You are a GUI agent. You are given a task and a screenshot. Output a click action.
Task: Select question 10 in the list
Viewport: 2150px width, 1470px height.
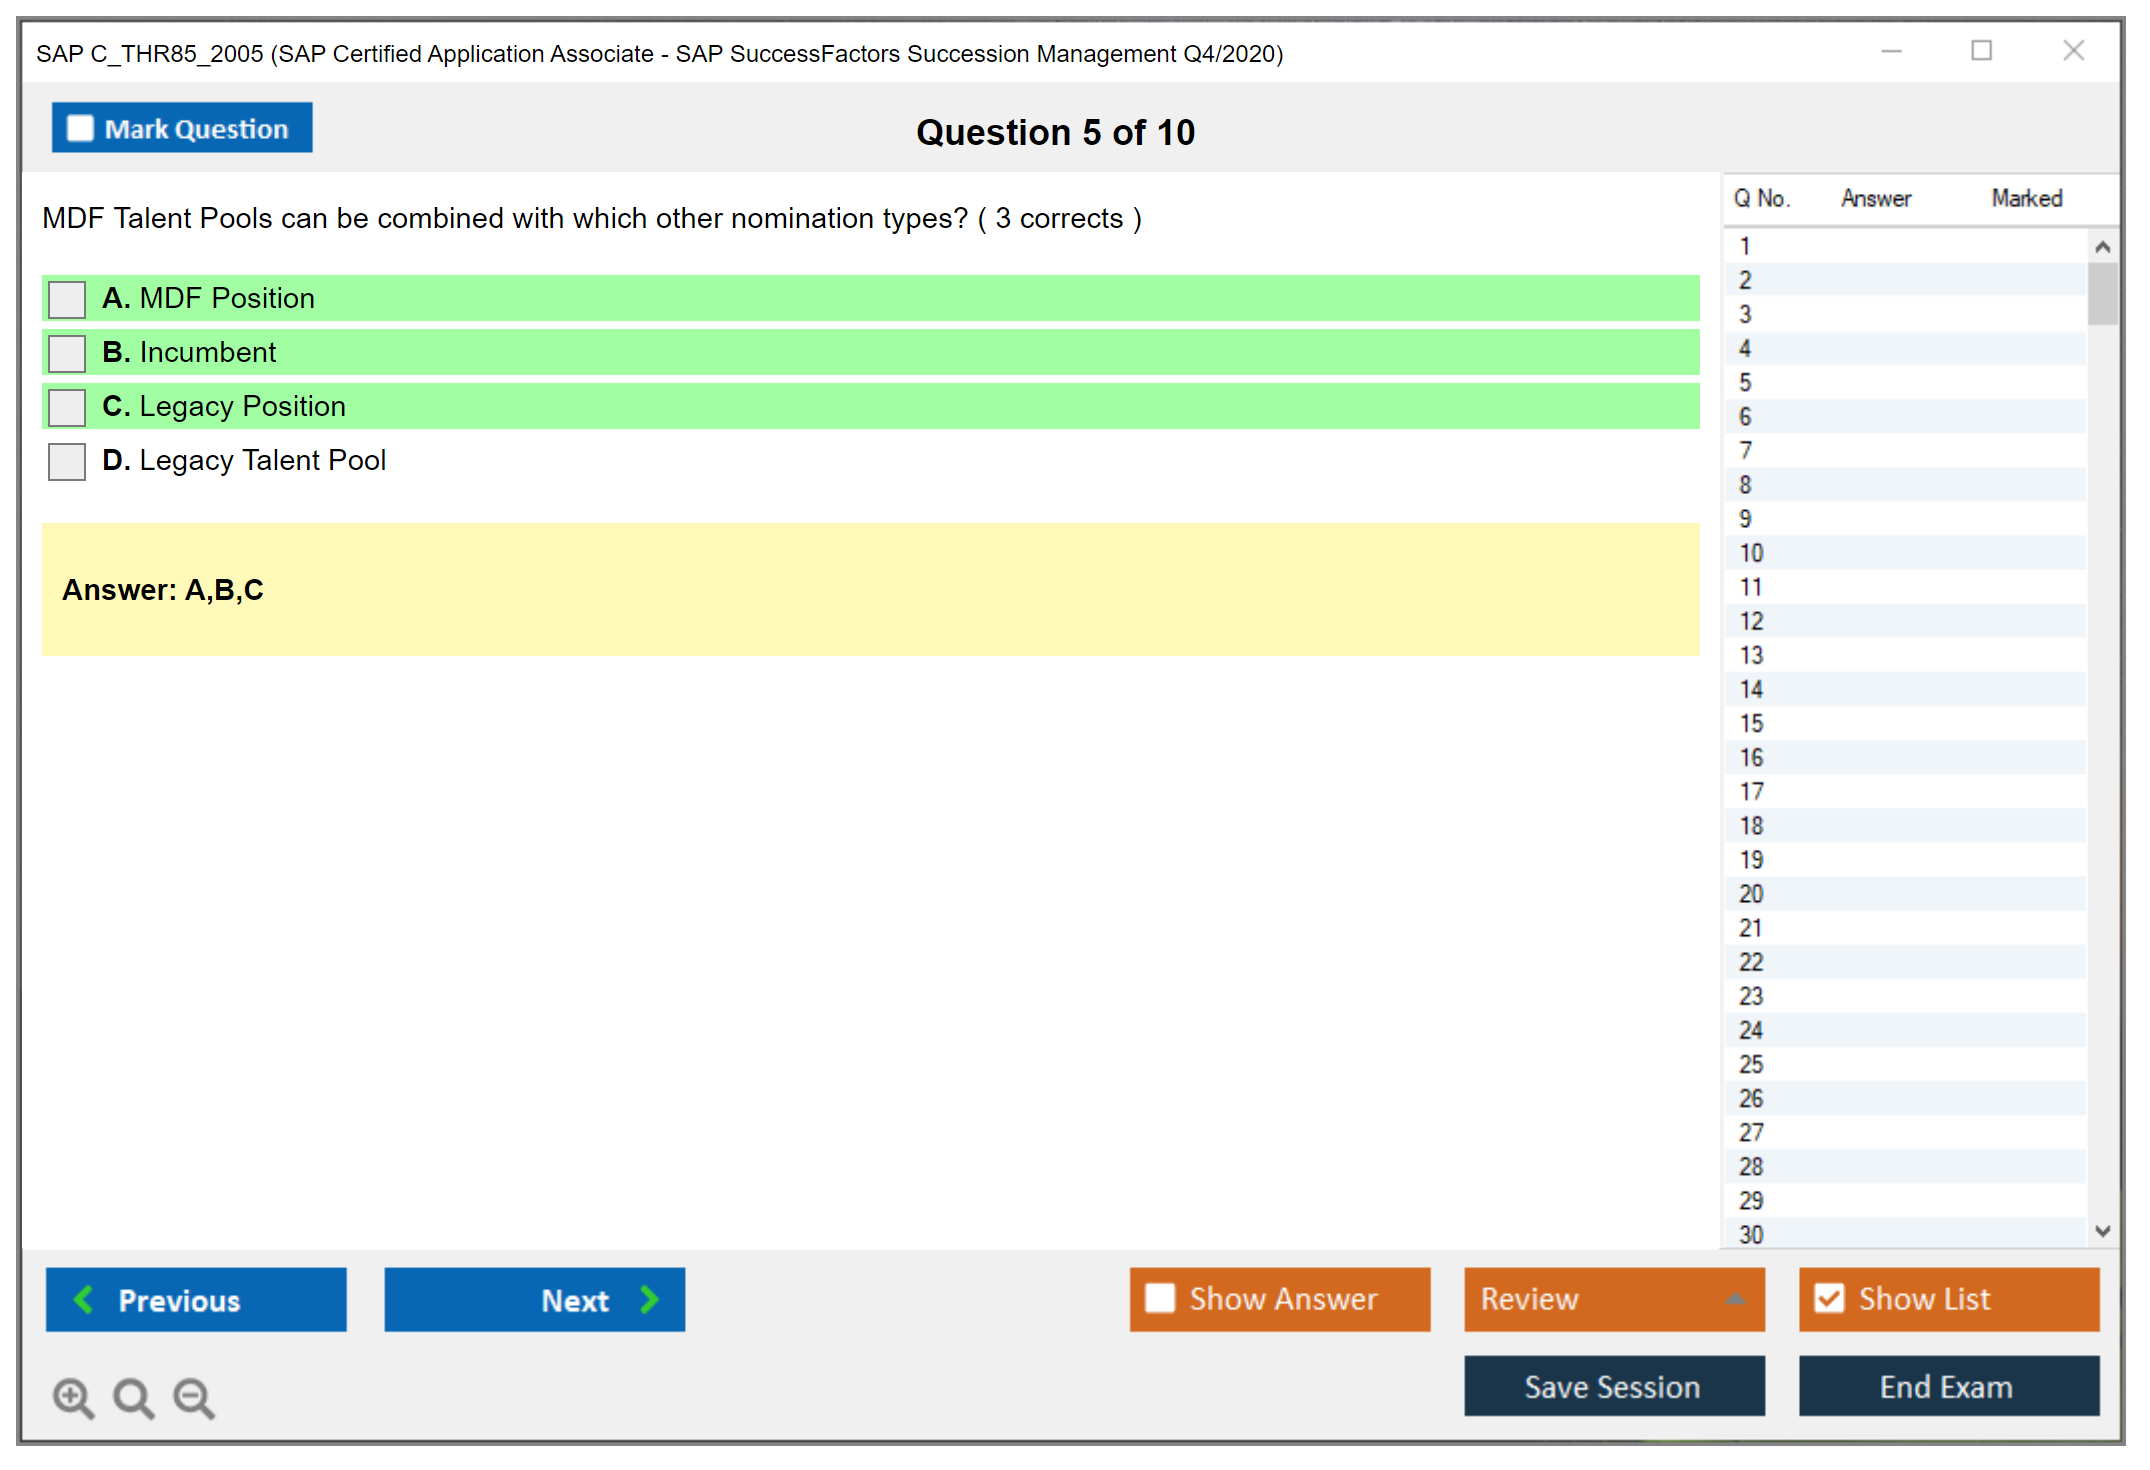pos(1751,553)
